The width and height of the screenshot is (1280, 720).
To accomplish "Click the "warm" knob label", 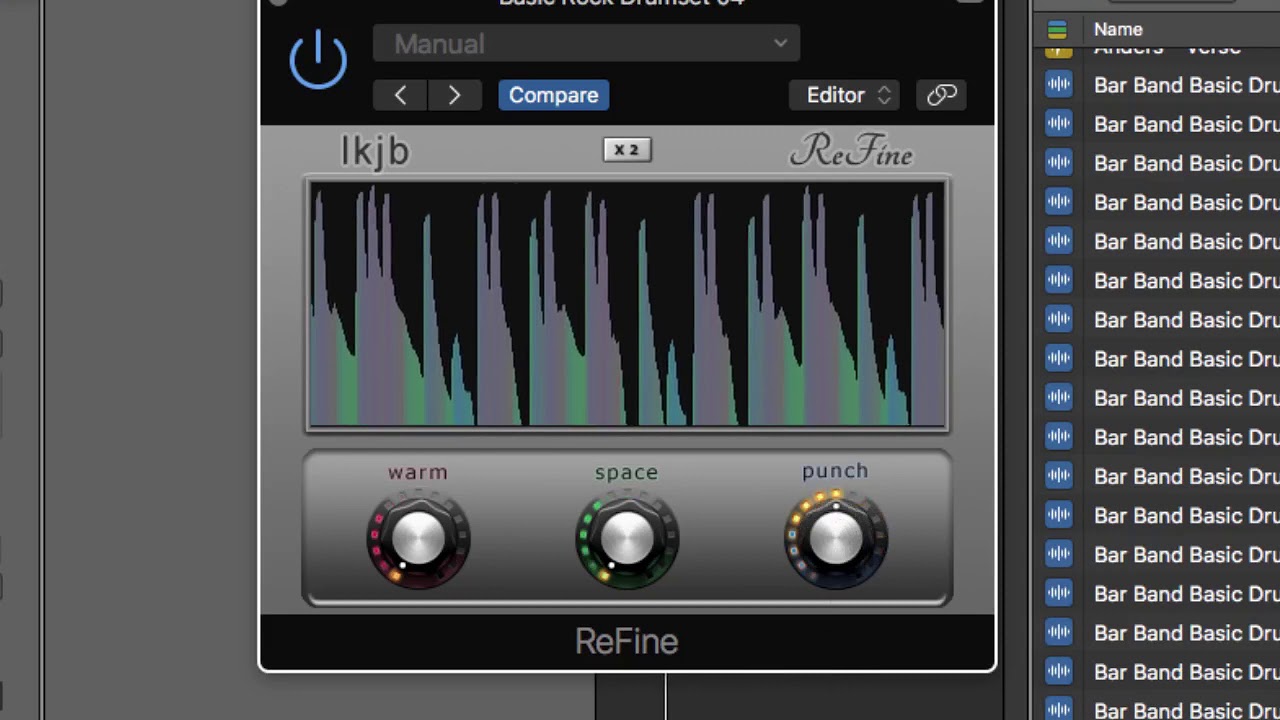I will tap(418, 472).
